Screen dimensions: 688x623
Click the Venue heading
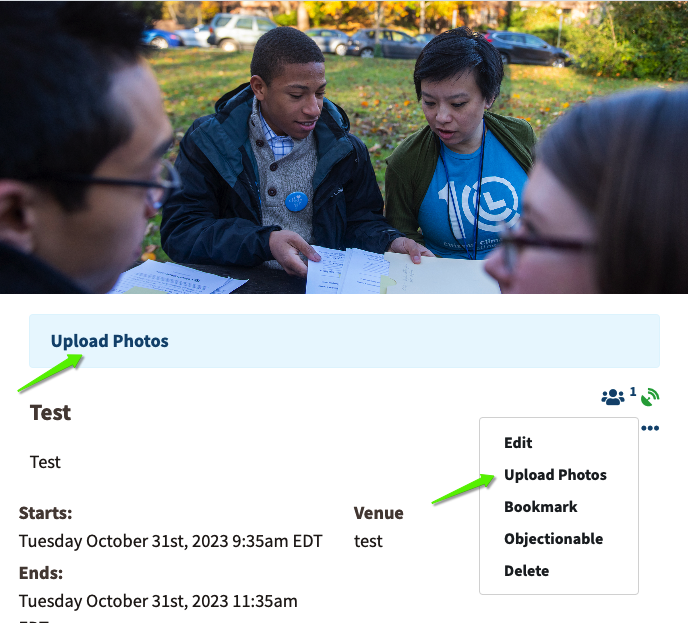378,513
